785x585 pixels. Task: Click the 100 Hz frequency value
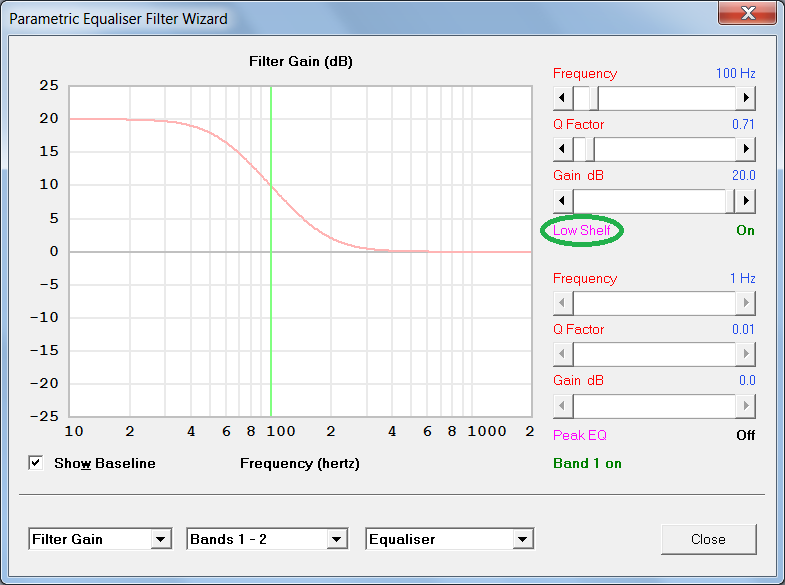735,73
